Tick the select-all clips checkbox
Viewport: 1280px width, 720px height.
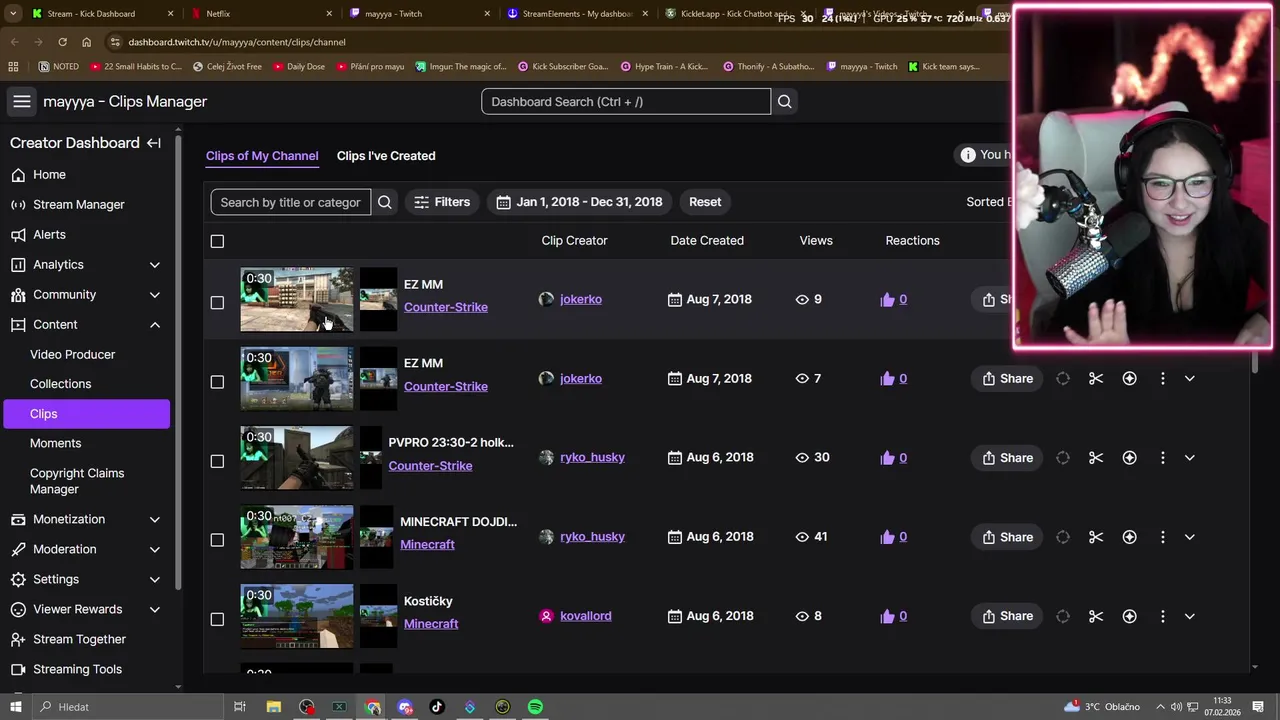[217, 241]
